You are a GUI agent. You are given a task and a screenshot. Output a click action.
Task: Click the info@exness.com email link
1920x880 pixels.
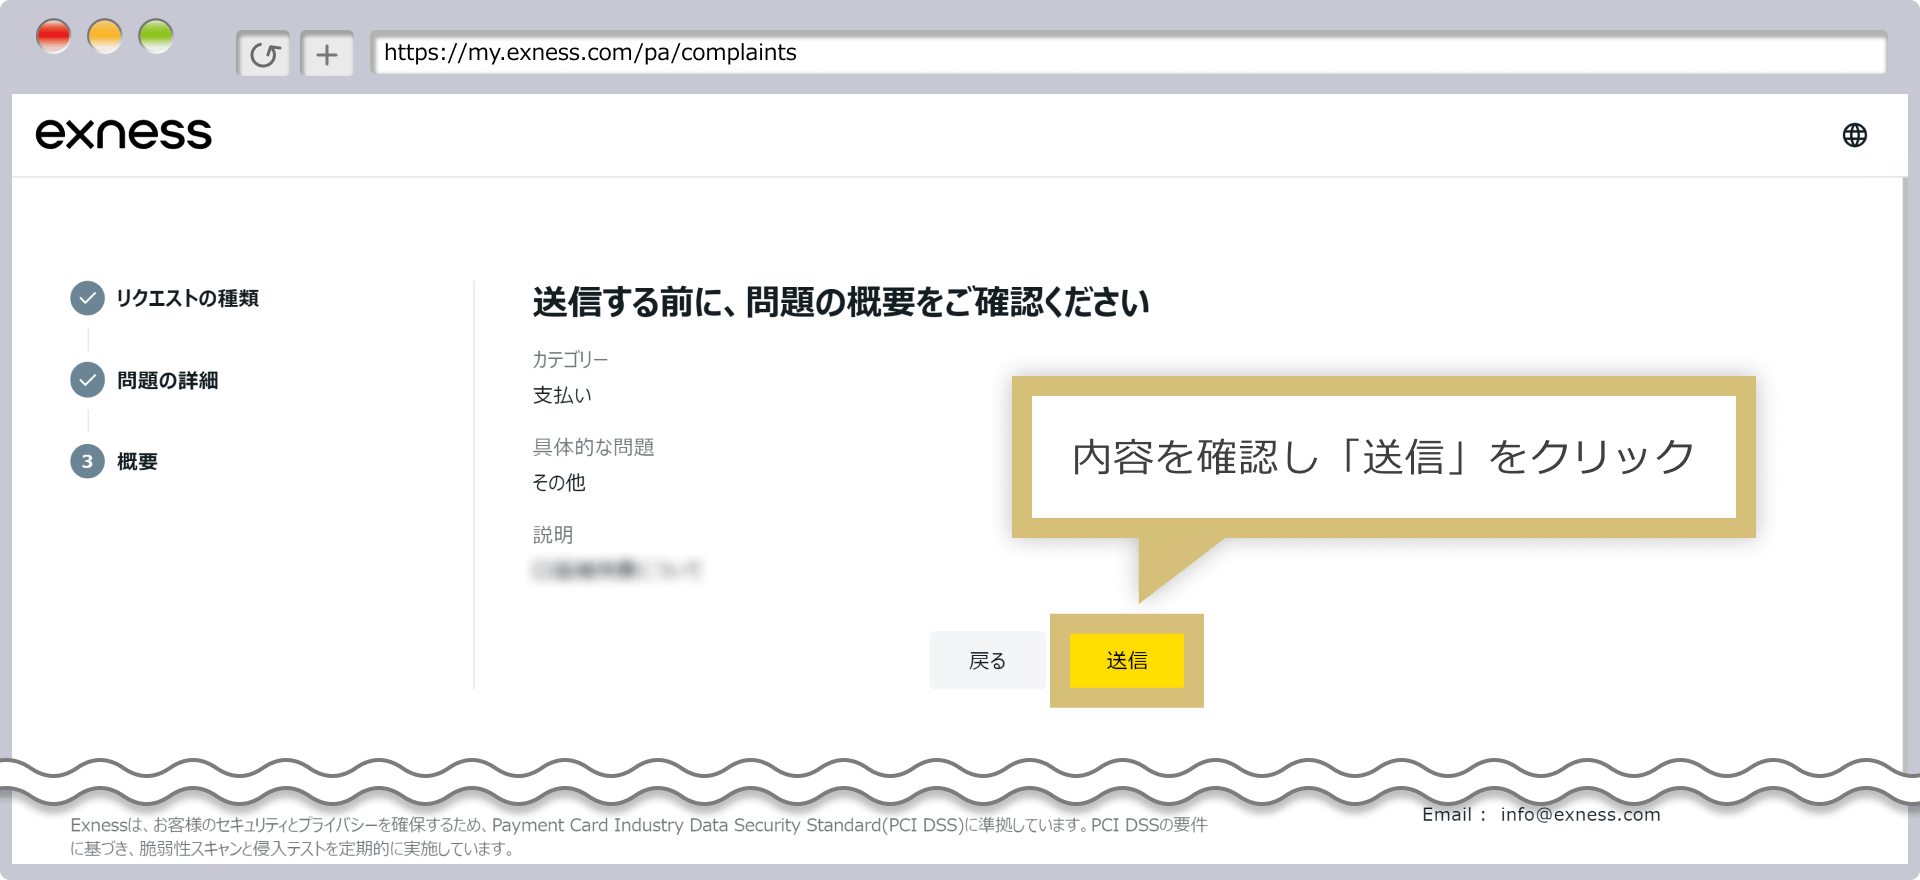click(1580, 815)
